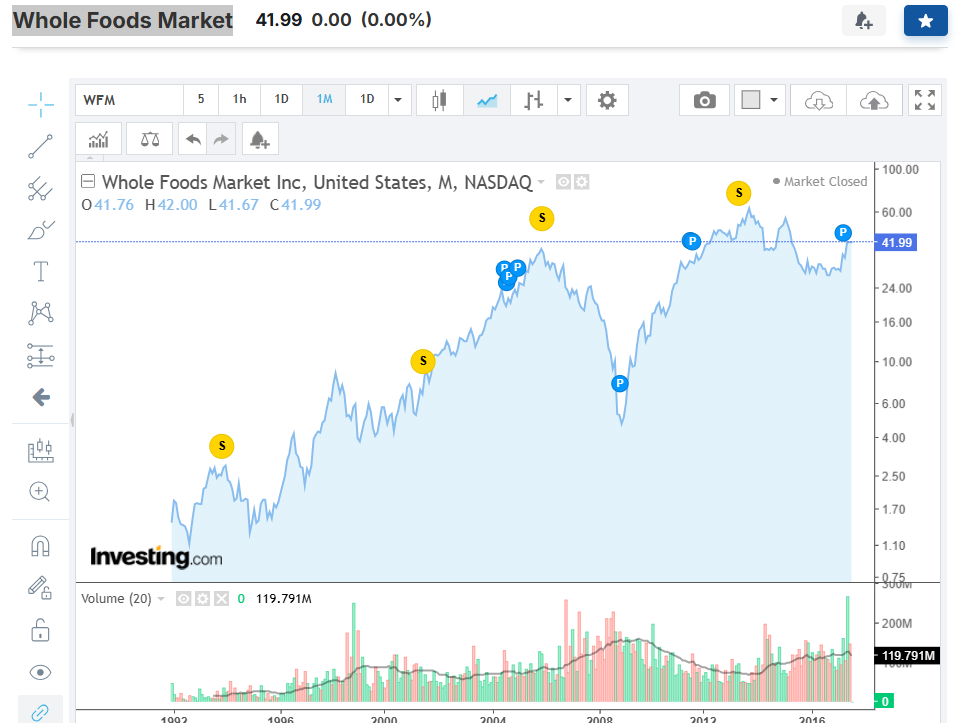Select the text annotation tool
The width and height of the screenshot is (965, 723).
41,271
